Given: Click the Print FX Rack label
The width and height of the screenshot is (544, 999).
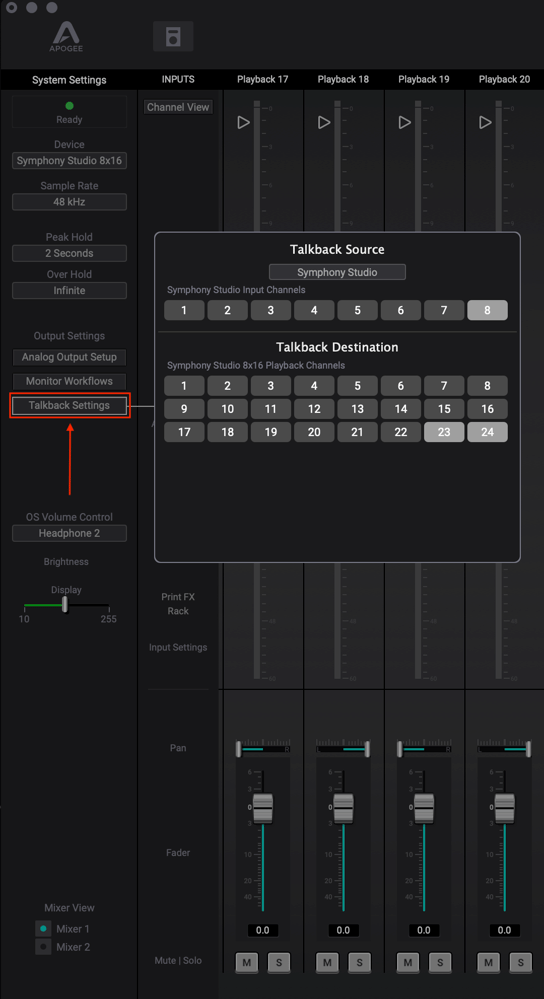Looking at the screenshot, I should (178, 604).
